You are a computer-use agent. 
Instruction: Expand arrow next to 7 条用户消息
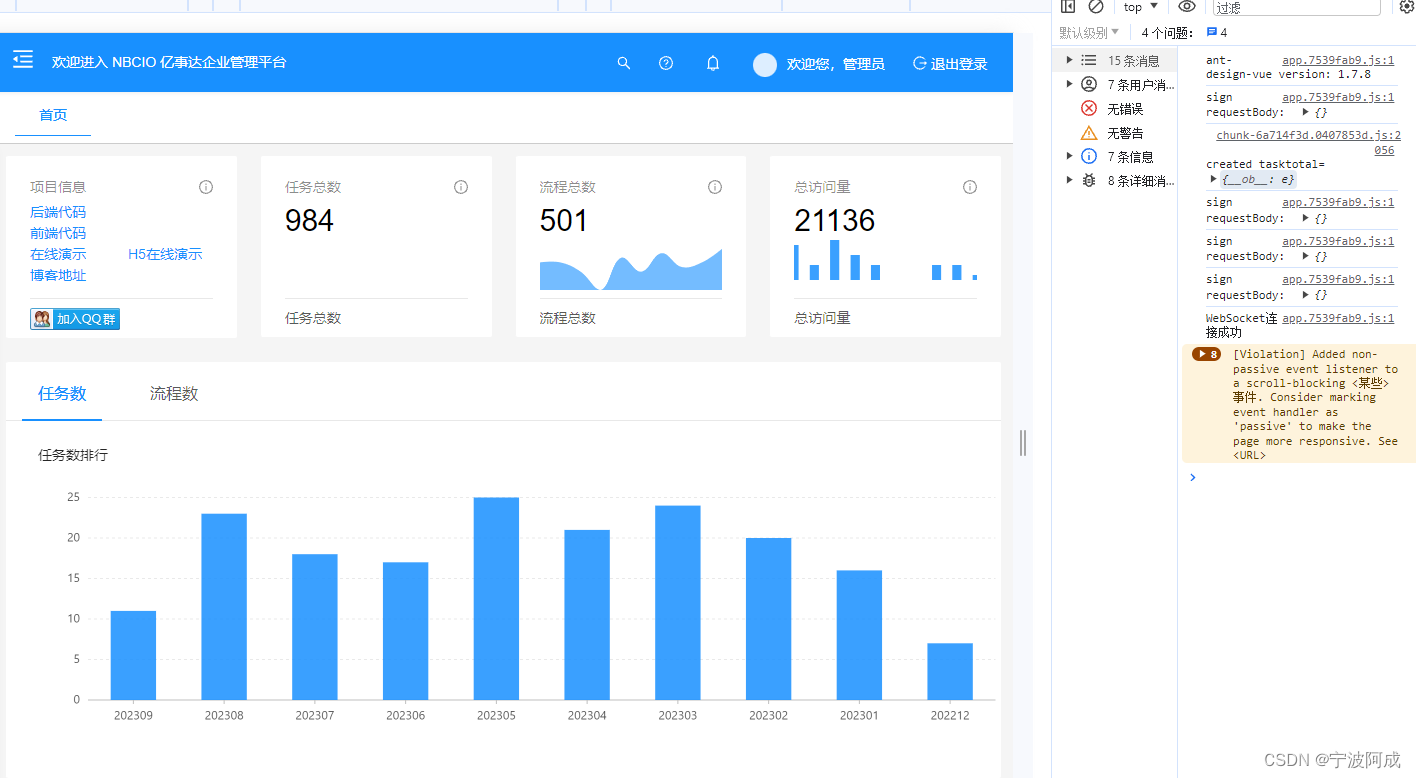(x=1069, y=85)
